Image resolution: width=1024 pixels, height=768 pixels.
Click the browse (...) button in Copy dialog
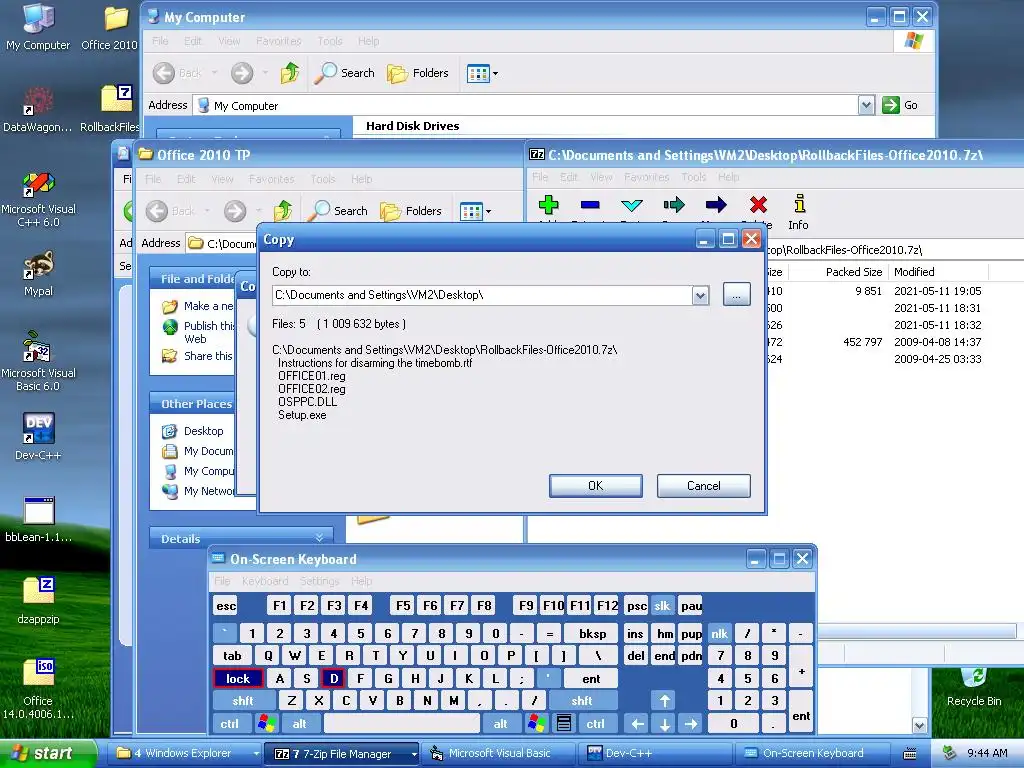(736, 295)
